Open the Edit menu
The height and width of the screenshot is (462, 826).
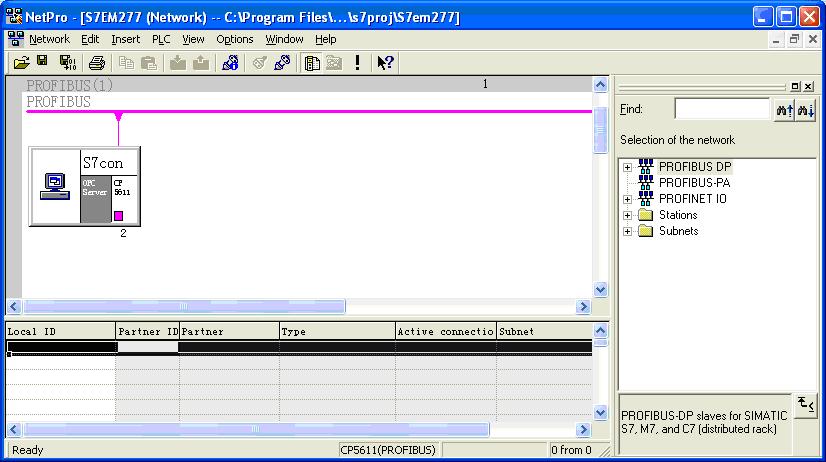point(90,39)
